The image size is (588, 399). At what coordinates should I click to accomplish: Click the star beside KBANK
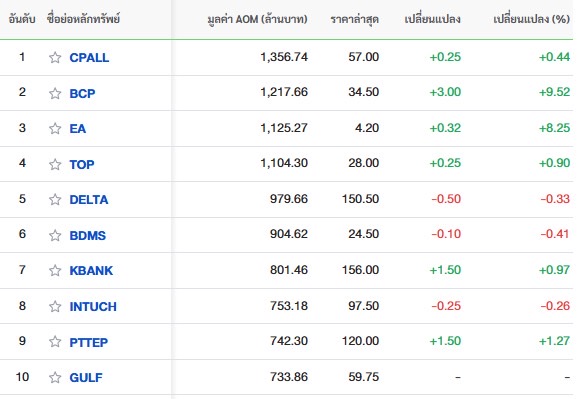point(55,270)
